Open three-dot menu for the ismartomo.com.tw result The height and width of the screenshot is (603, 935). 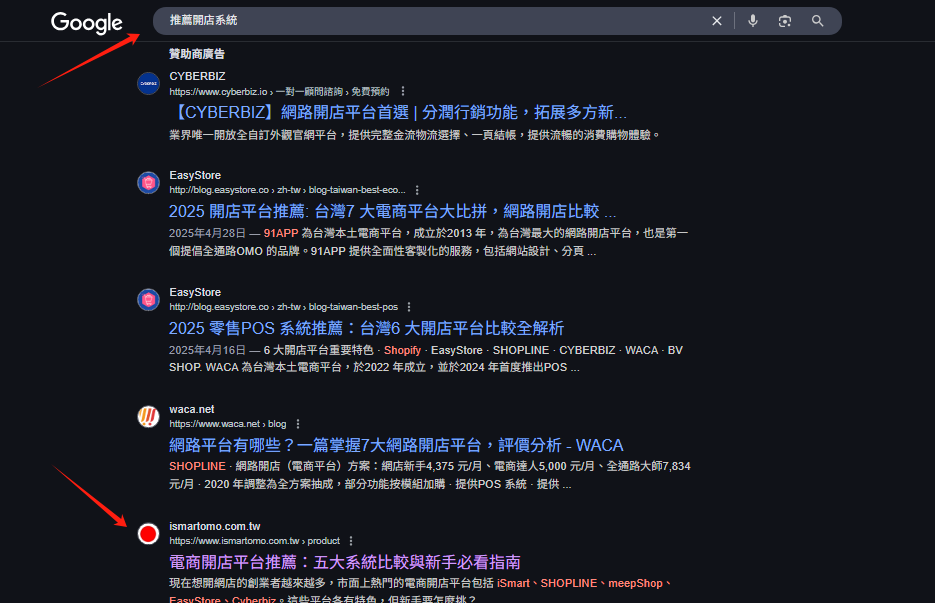point(351,540)
